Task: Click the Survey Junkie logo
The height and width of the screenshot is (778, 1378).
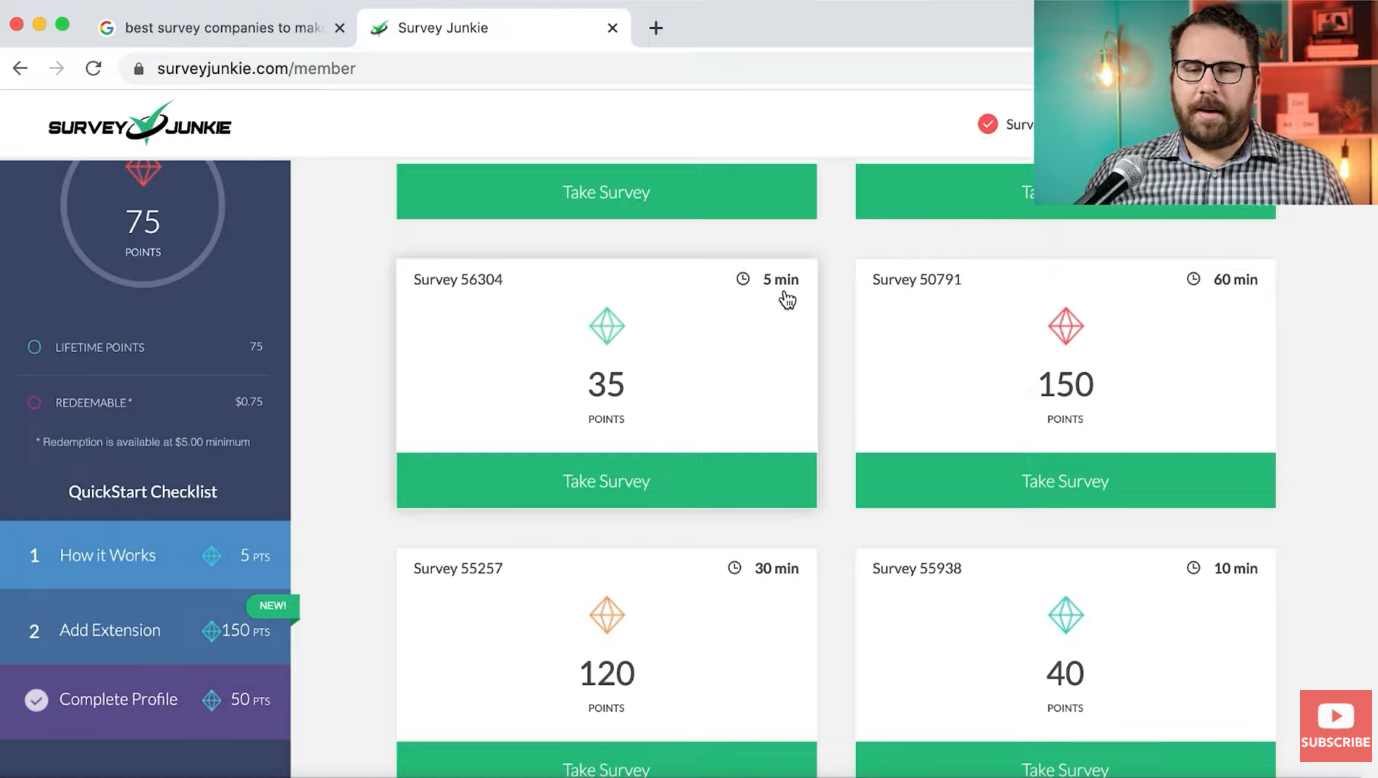Action: coord(140,124)
